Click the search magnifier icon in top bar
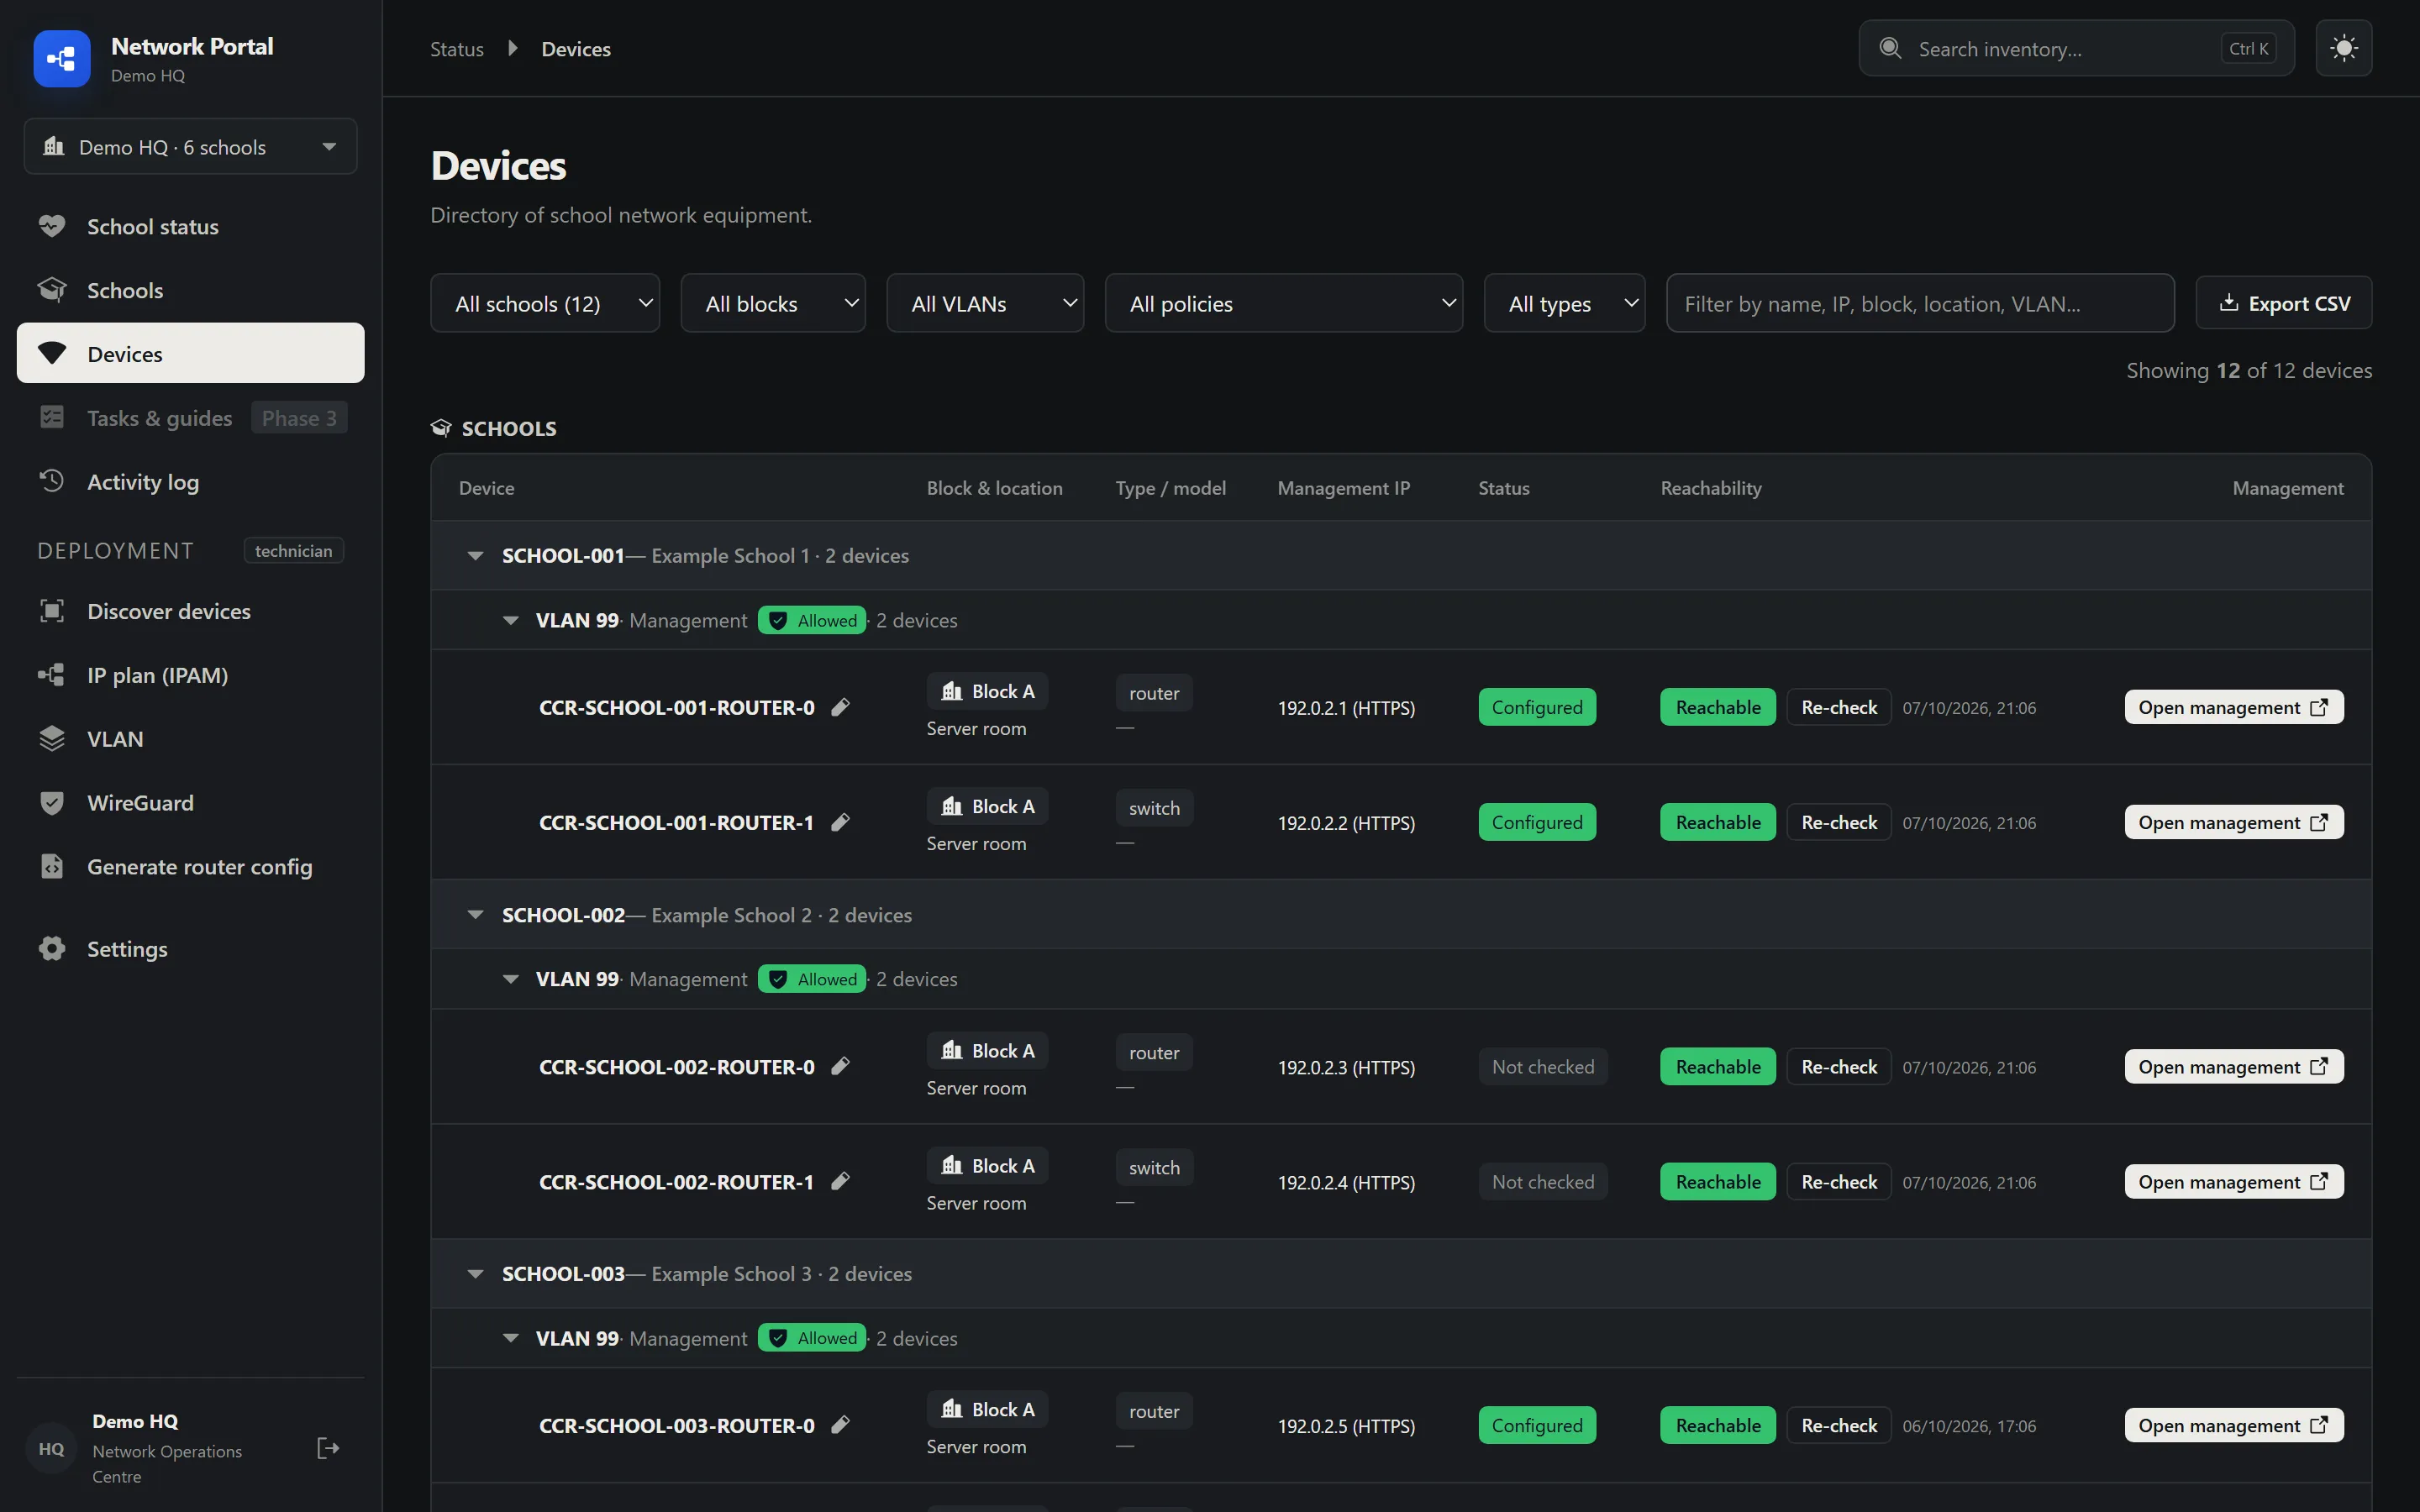Screen dimensions: 2420x1512 coord(1890,48)
